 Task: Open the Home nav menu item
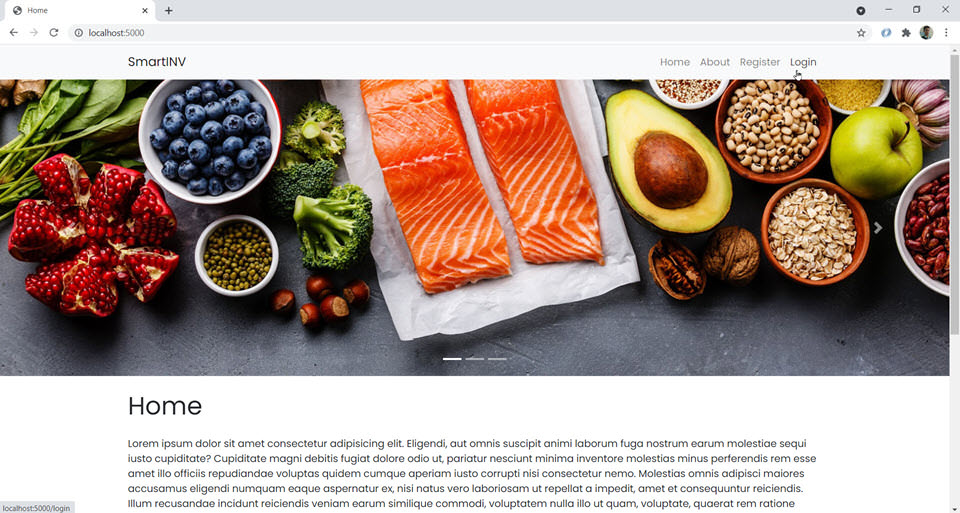(675, 62)
